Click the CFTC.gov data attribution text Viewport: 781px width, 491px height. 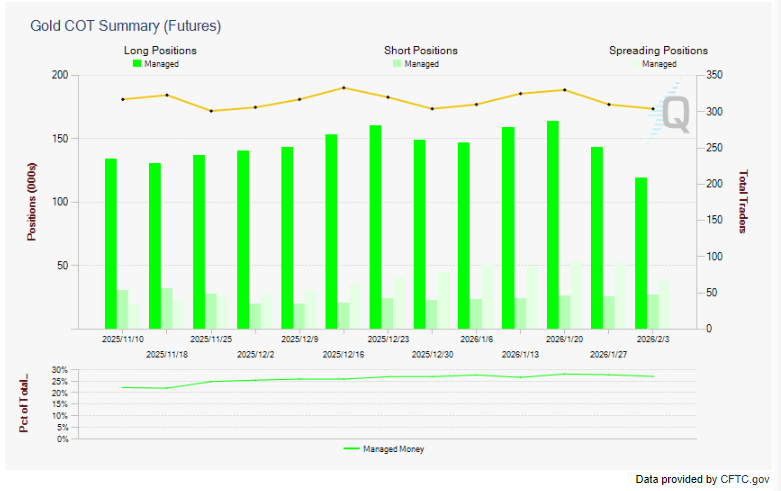click(x=702, y=479)
